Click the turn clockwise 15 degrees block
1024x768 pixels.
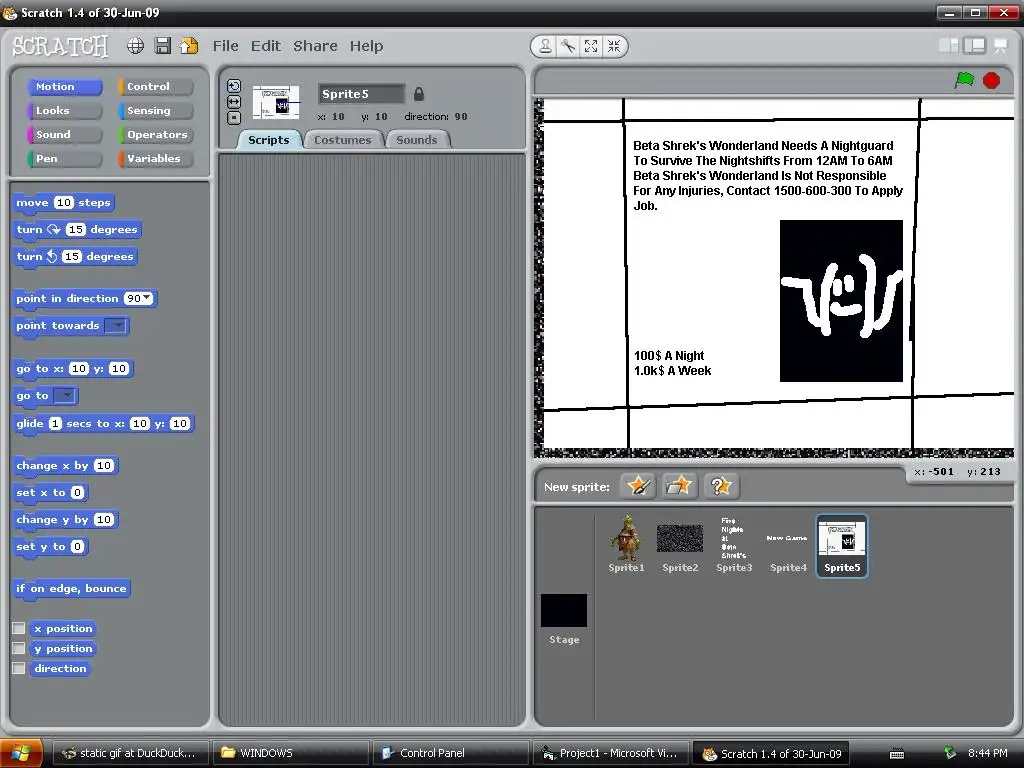77,229
